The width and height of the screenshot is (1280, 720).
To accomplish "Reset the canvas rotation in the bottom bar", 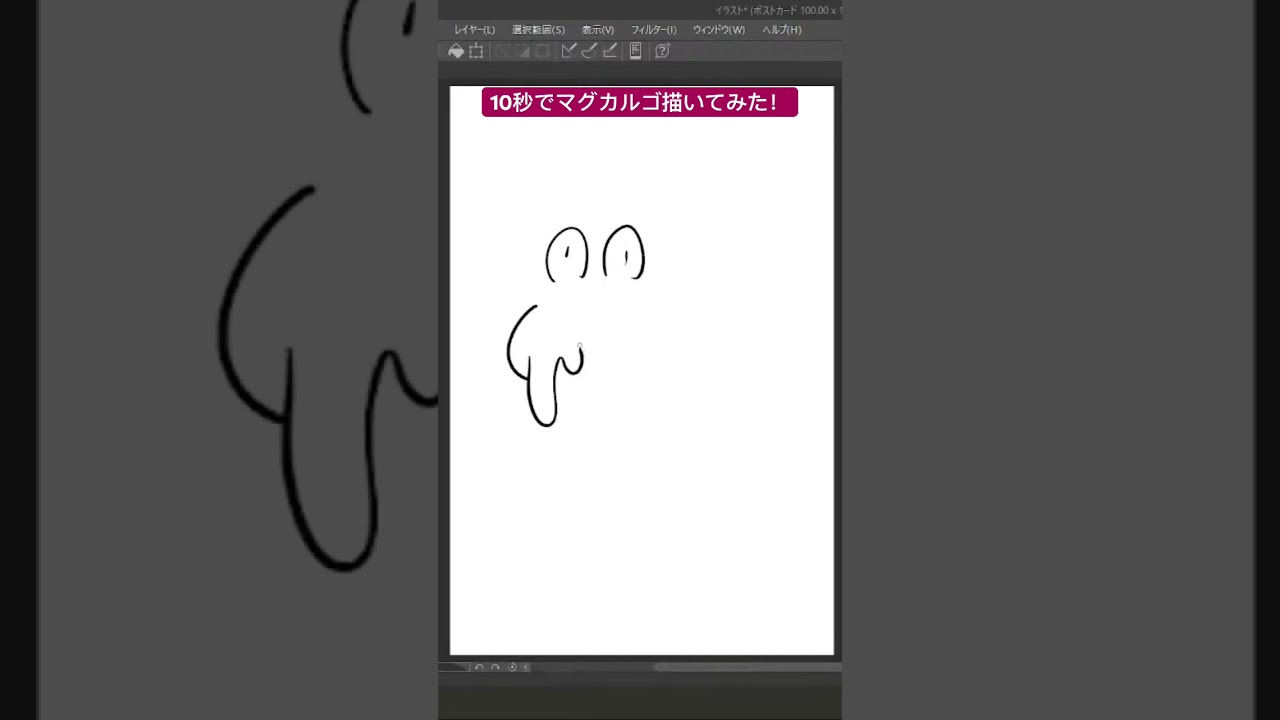I will coord(512,667).
